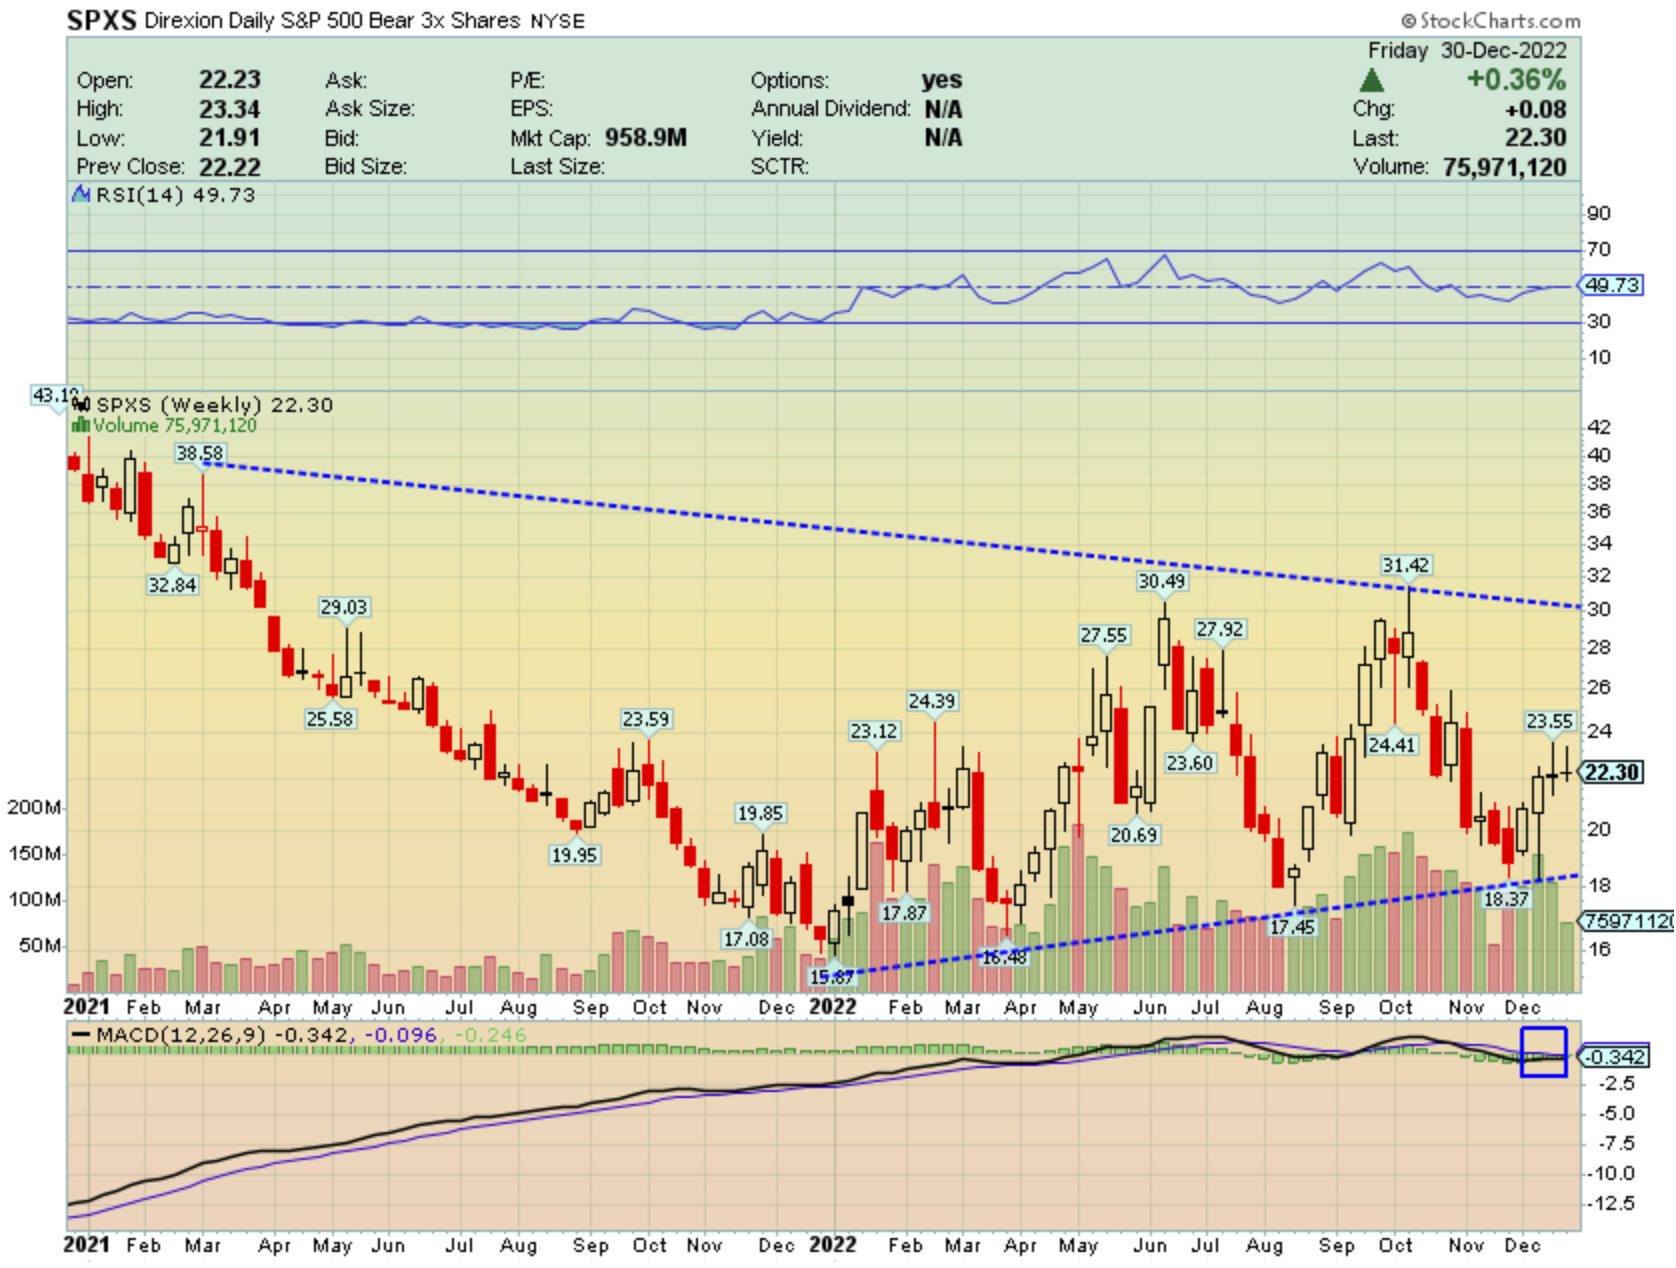Viewport: 1676px width, 1268px height.
Task: Click the 17.45 price low label
Action: pyautogui.click(x=1292, y=927)
